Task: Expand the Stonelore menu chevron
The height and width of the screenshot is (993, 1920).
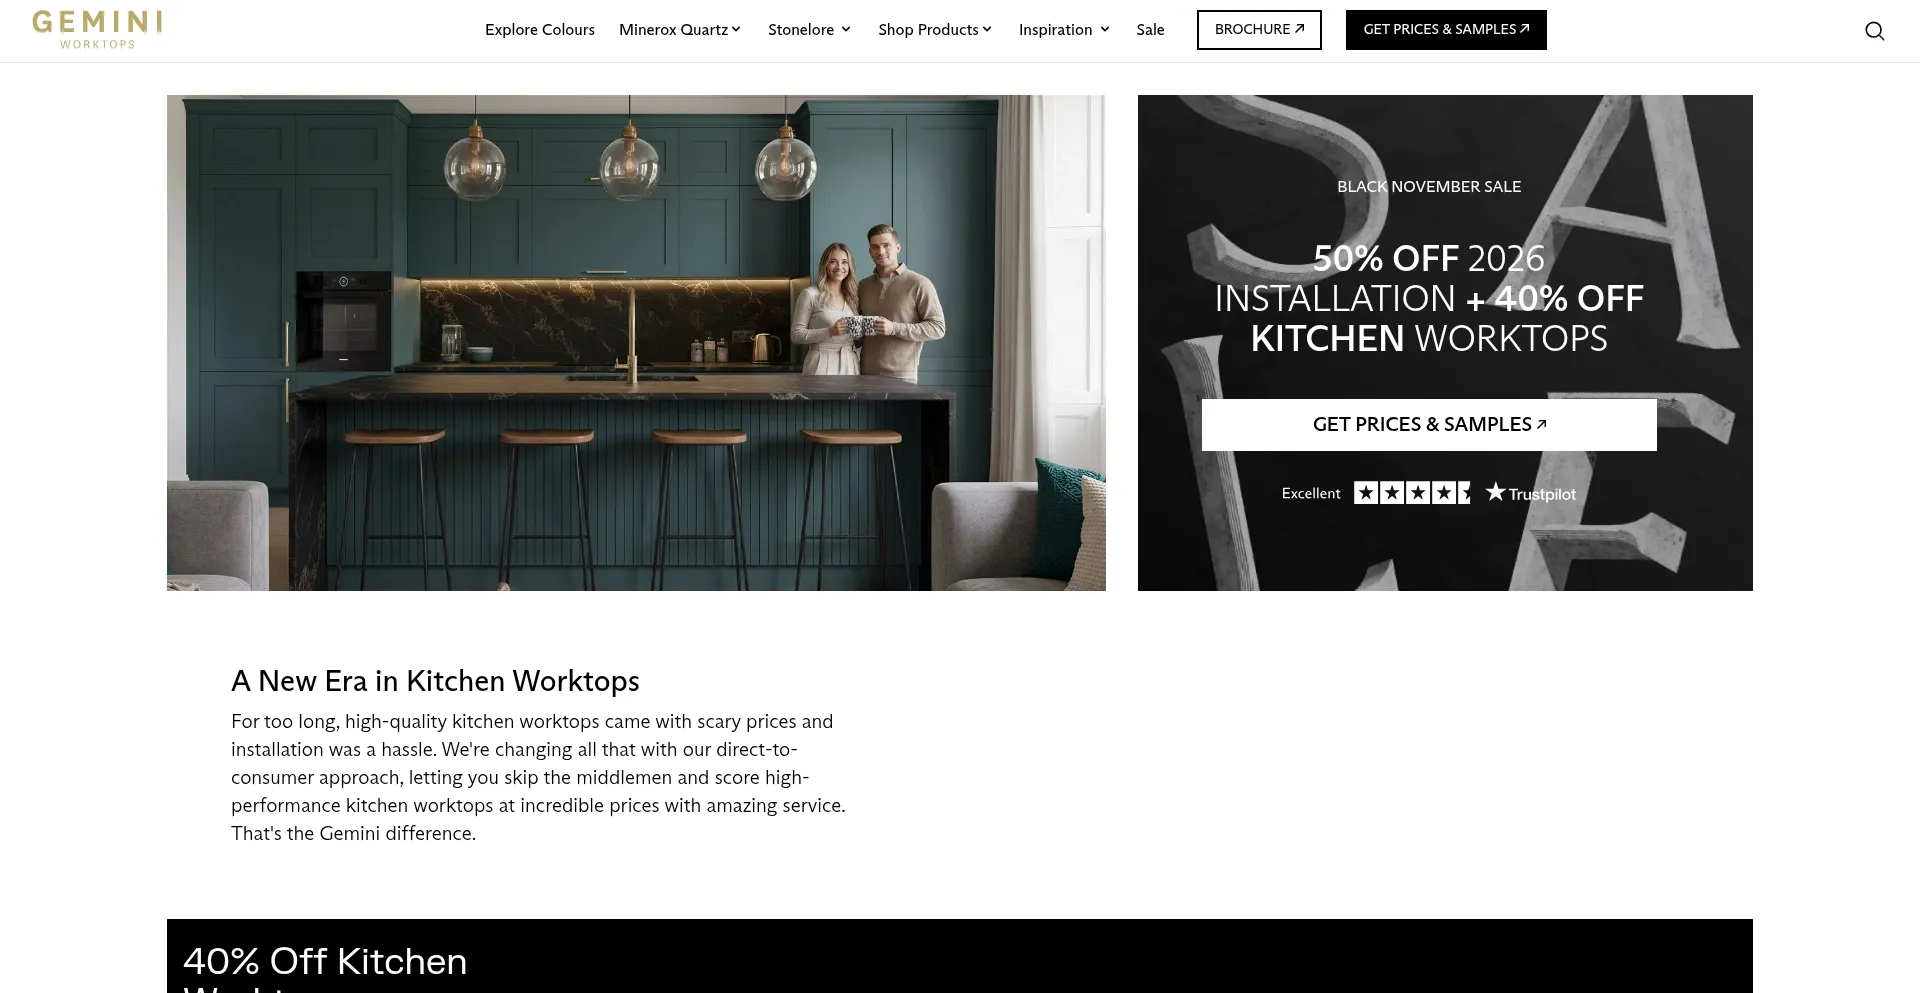Action: [846, 30]
